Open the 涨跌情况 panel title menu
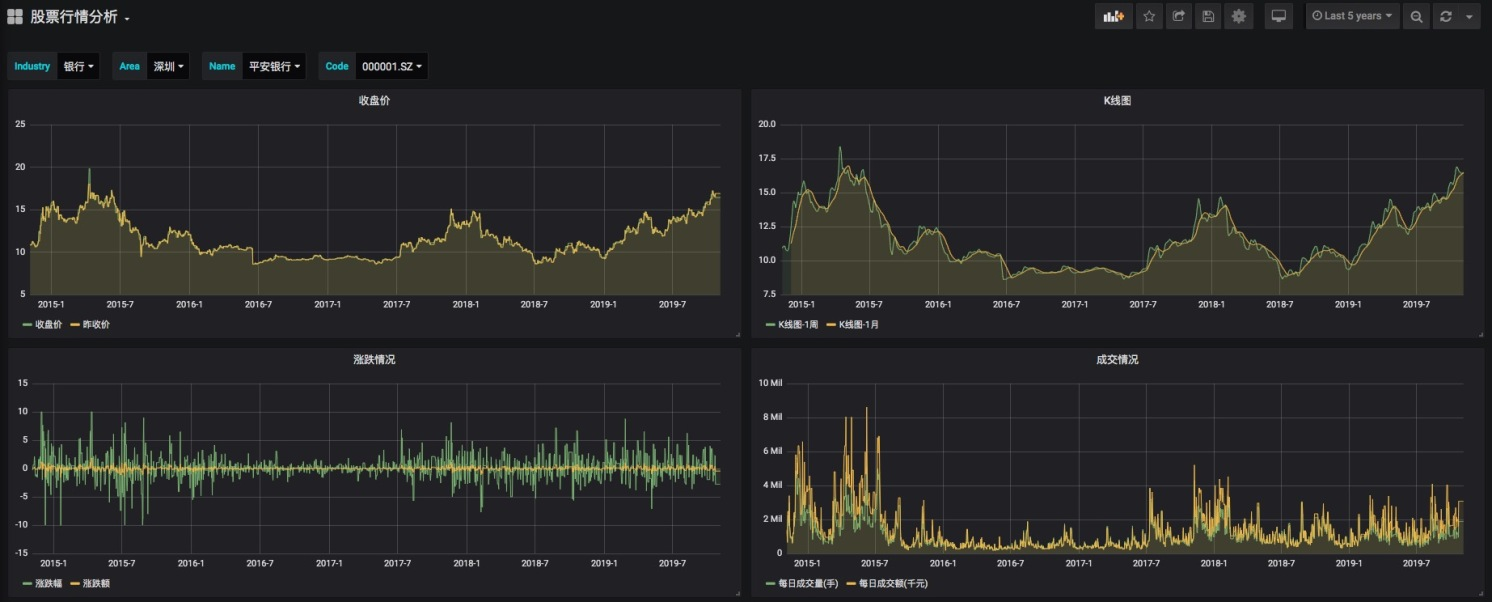 [x=374, y=359]
